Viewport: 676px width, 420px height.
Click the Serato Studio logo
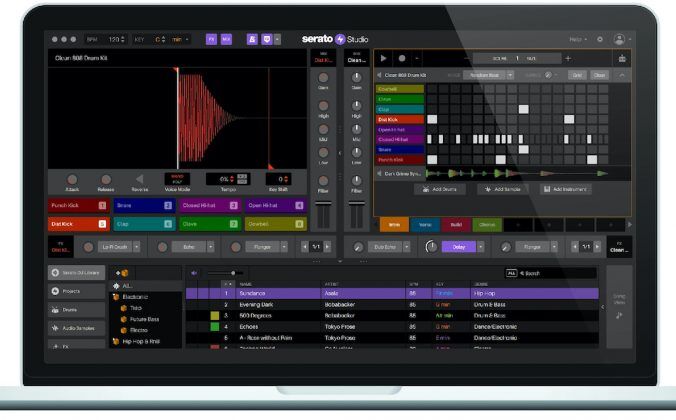335,39
